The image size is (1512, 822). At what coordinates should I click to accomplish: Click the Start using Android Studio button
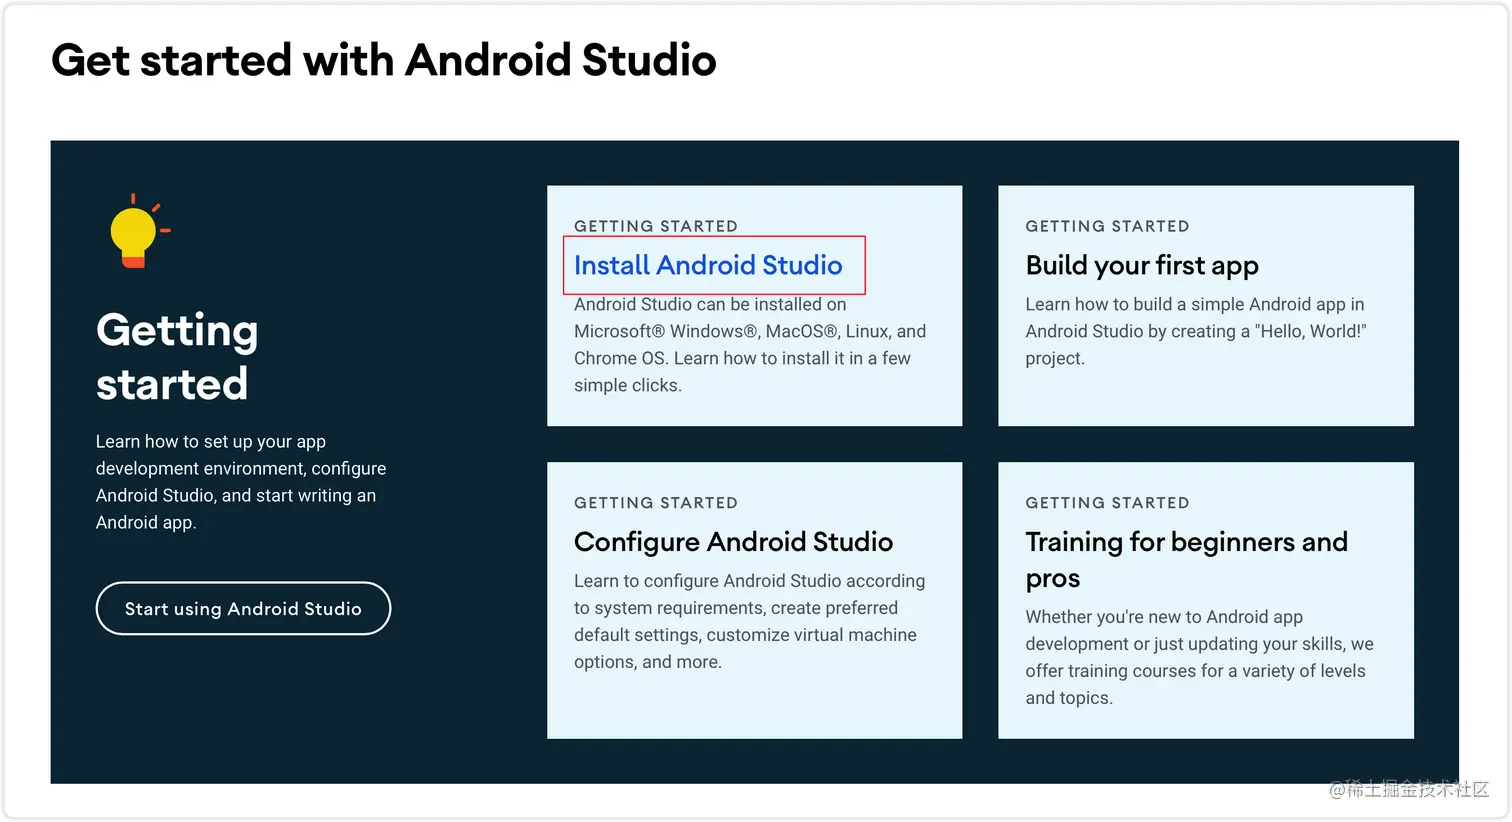(x=243, y=608)
